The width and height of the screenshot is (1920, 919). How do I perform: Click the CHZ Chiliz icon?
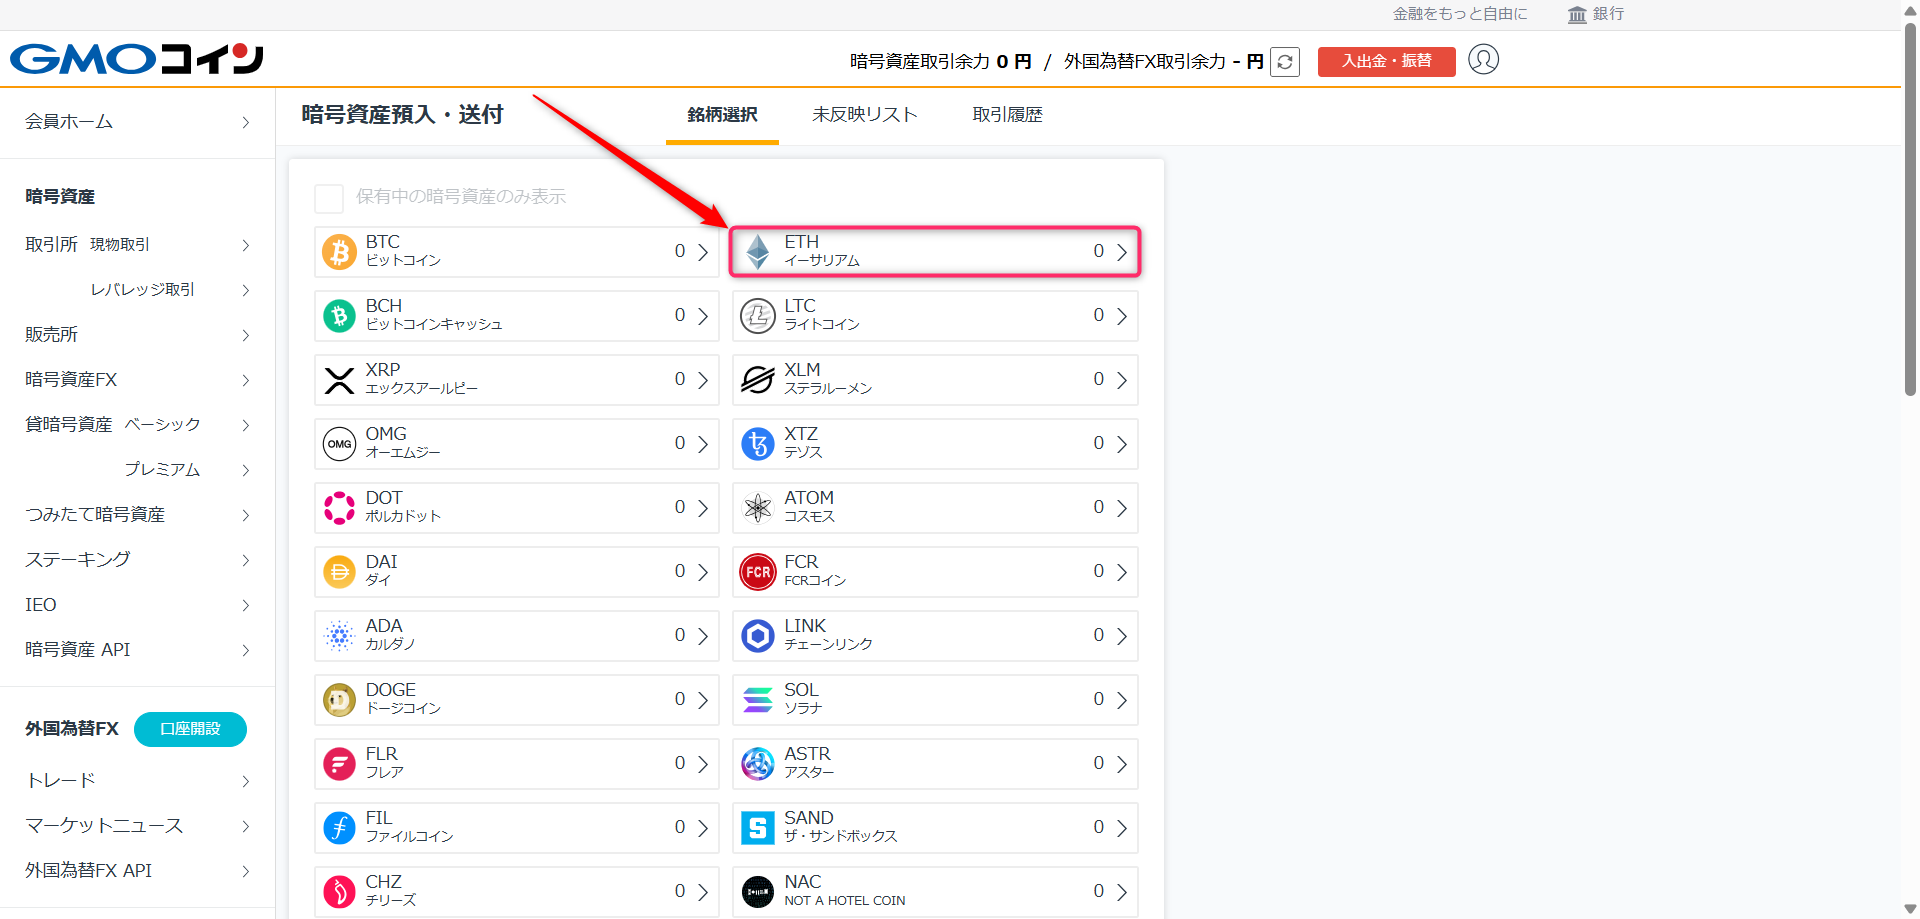tap(340, 892)
